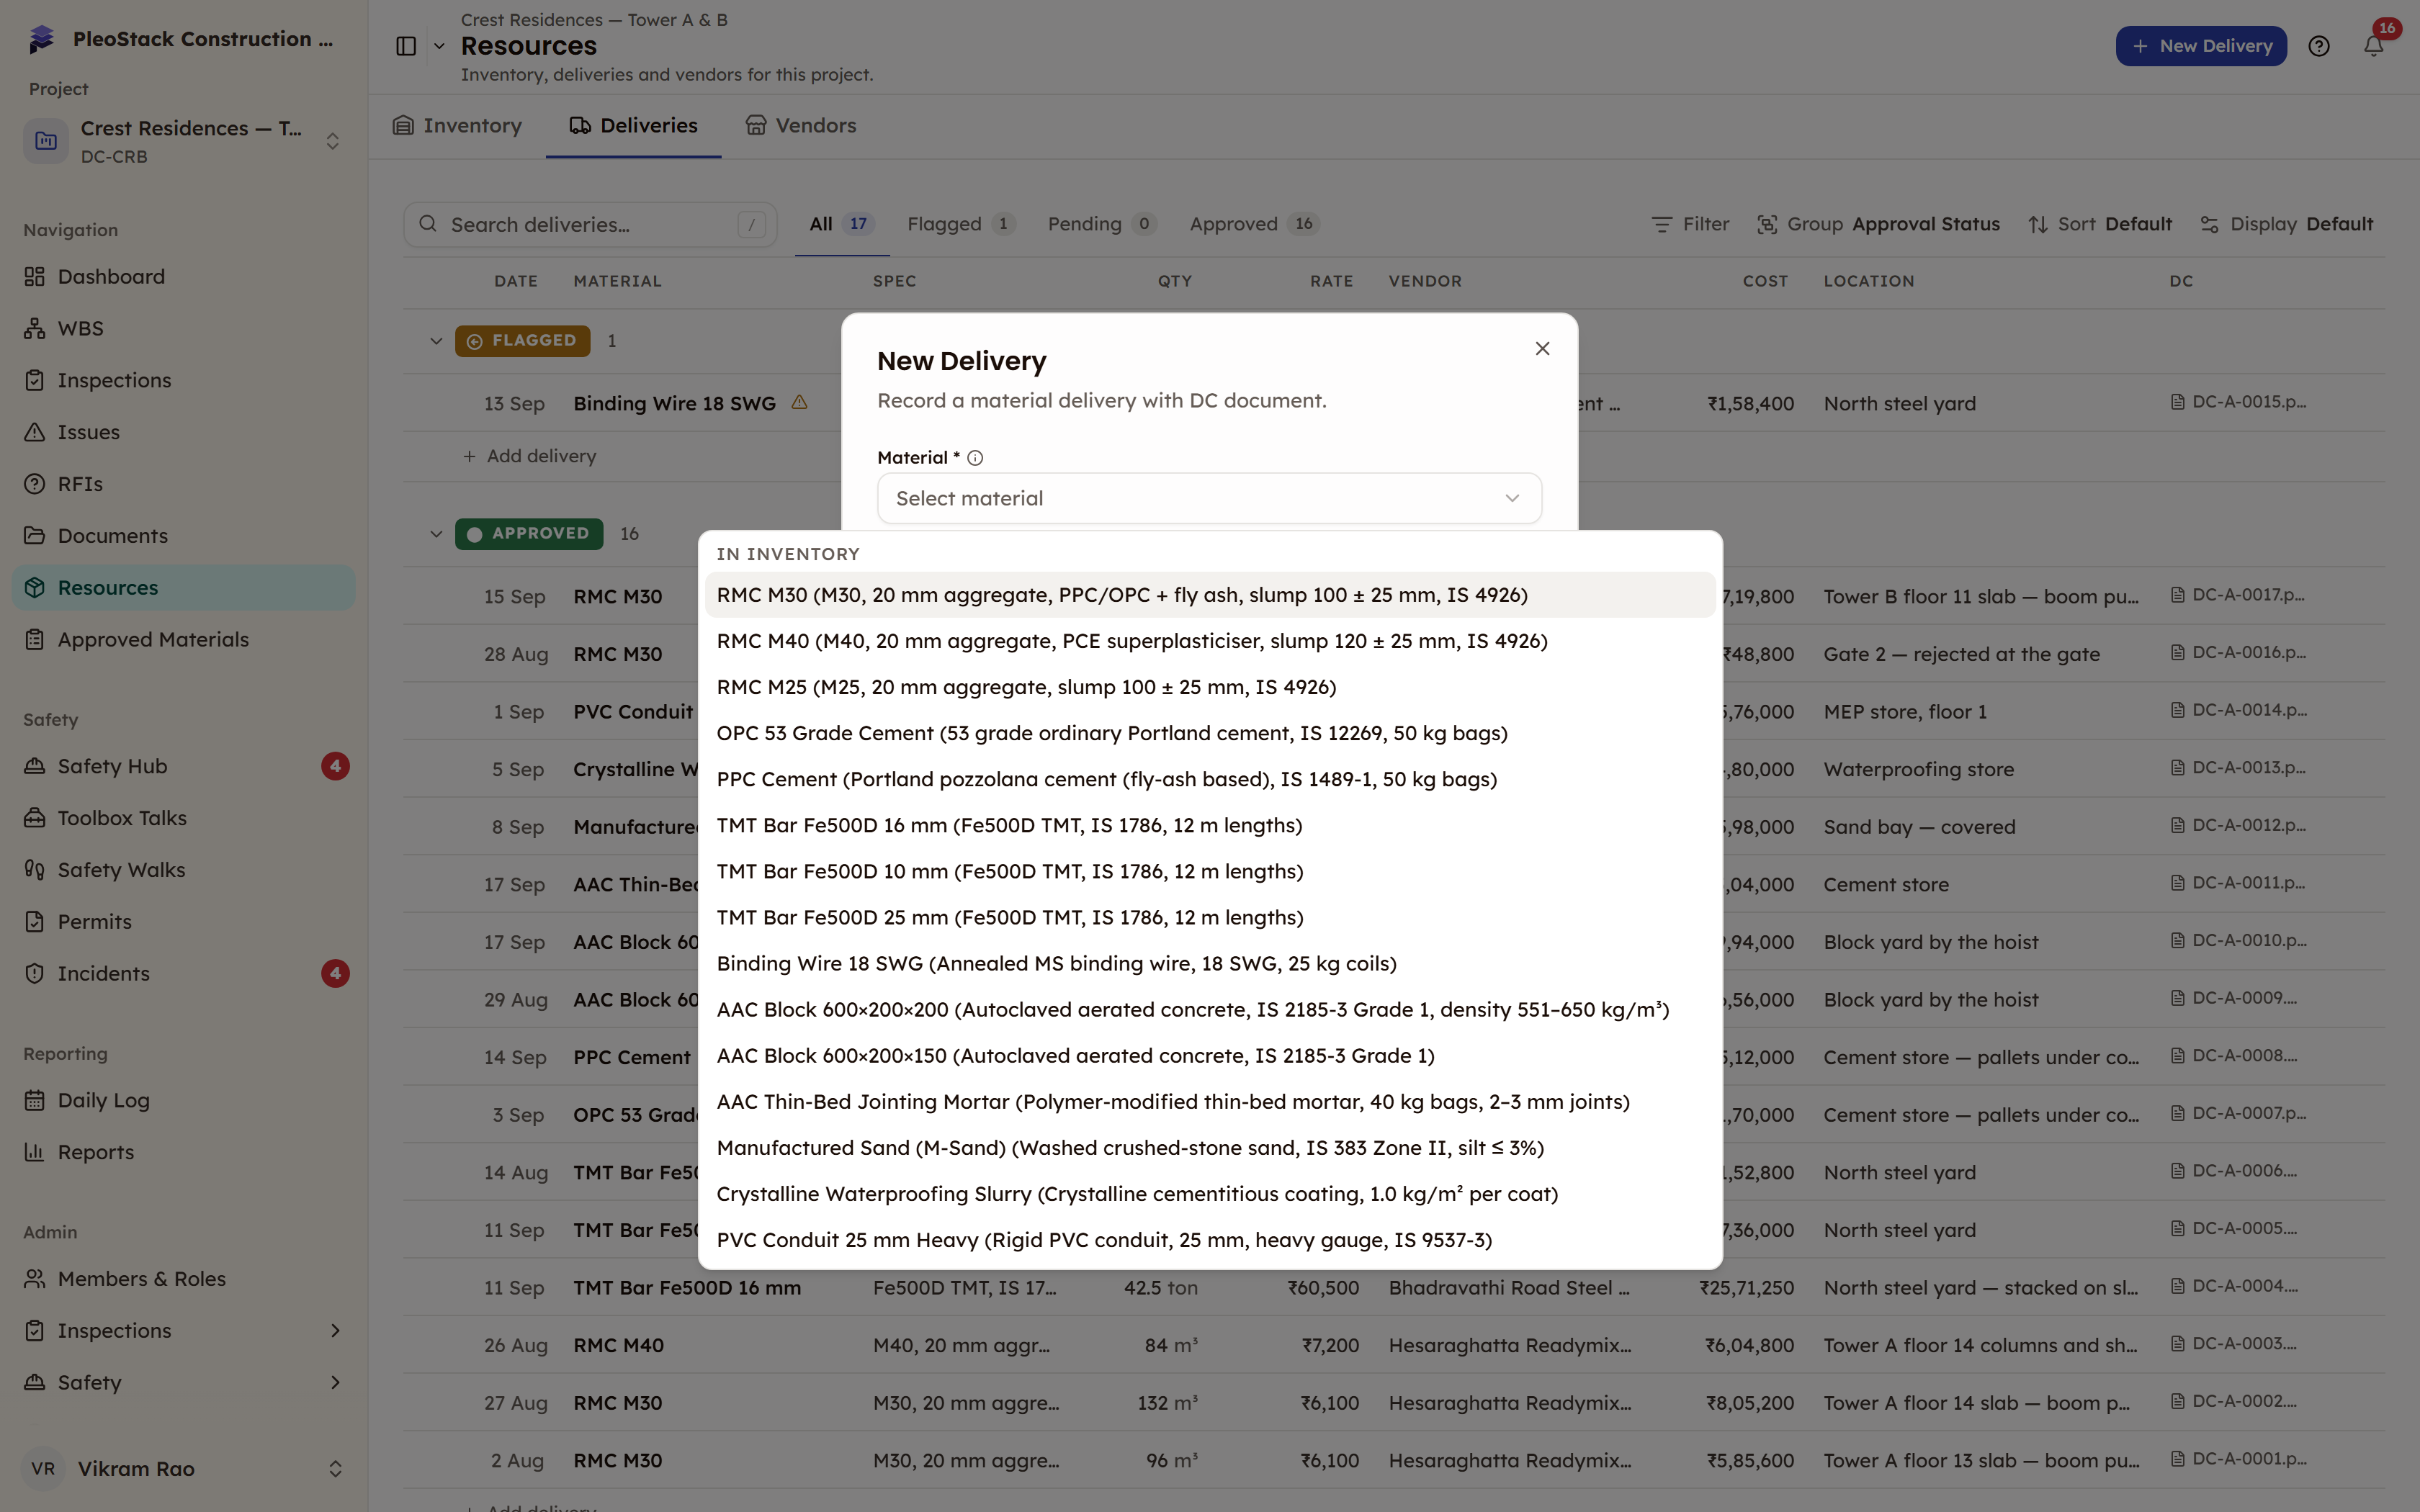Change Sort Default option
The width and height of the screenshot is (2420, 1512).
pyautogui.click(x=2100, y=224)
